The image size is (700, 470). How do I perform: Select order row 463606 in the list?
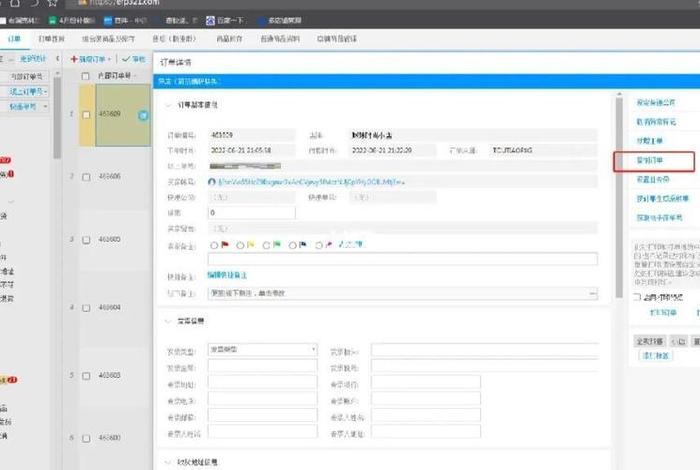[x=115, y=177]
